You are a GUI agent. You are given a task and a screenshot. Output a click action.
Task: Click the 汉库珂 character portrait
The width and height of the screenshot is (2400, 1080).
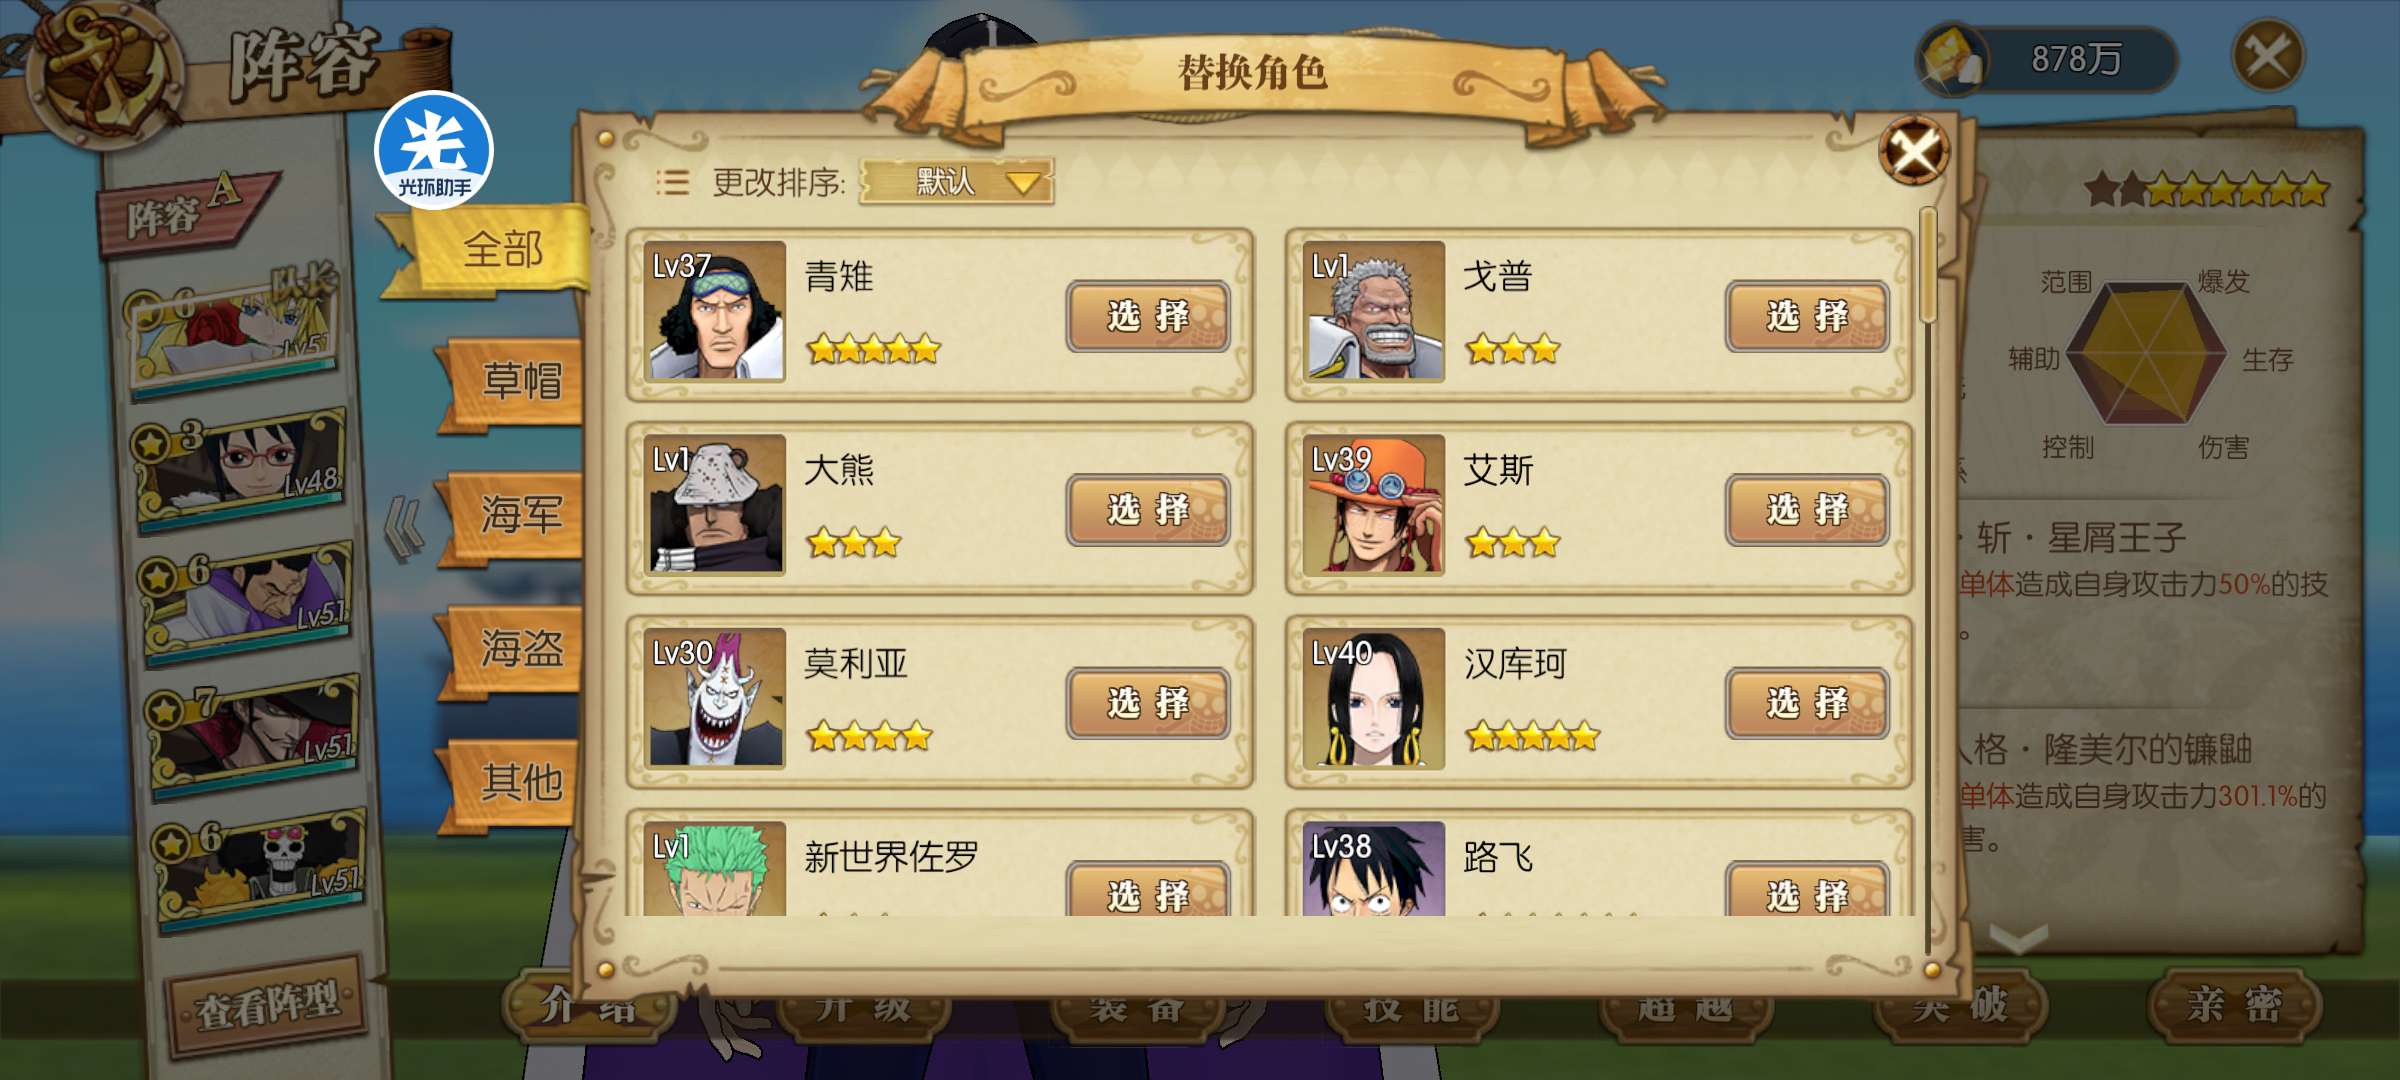click(x=1374, y=698)
